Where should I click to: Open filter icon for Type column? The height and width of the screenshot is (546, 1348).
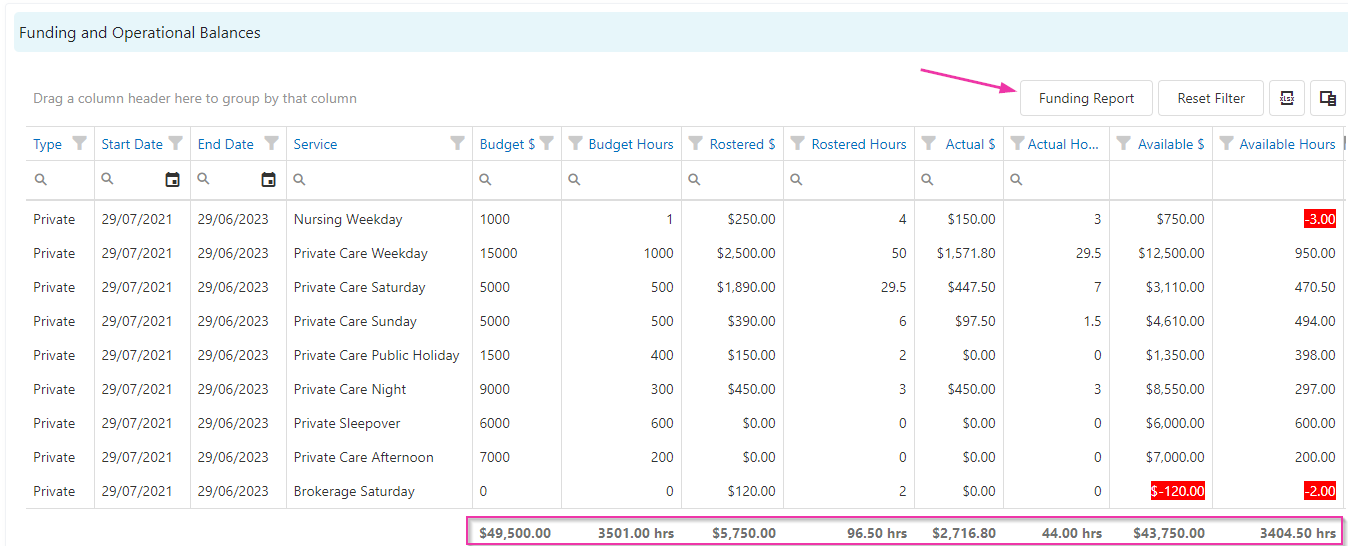coord(80,143)
